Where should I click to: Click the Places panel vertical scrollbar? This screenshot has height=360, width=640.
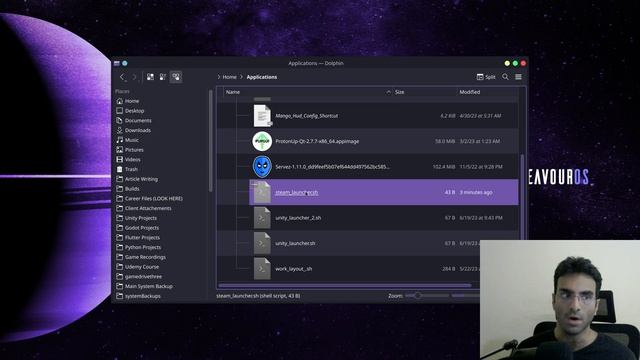tap(211, 141)
